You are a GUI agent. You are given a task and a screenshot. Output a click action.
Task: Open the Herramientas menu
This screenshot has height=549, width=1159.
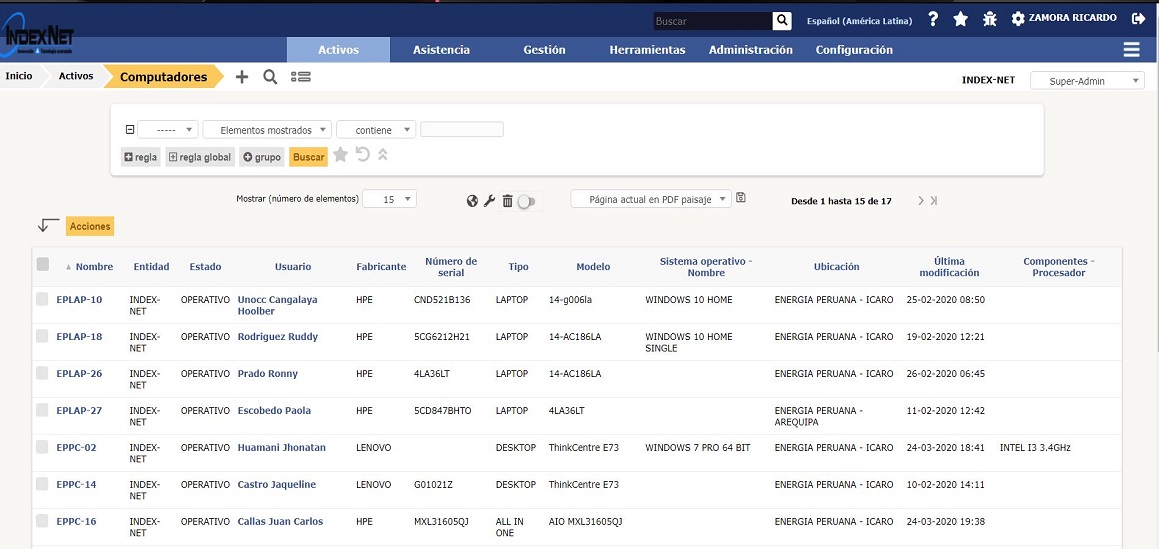point(647,50)
